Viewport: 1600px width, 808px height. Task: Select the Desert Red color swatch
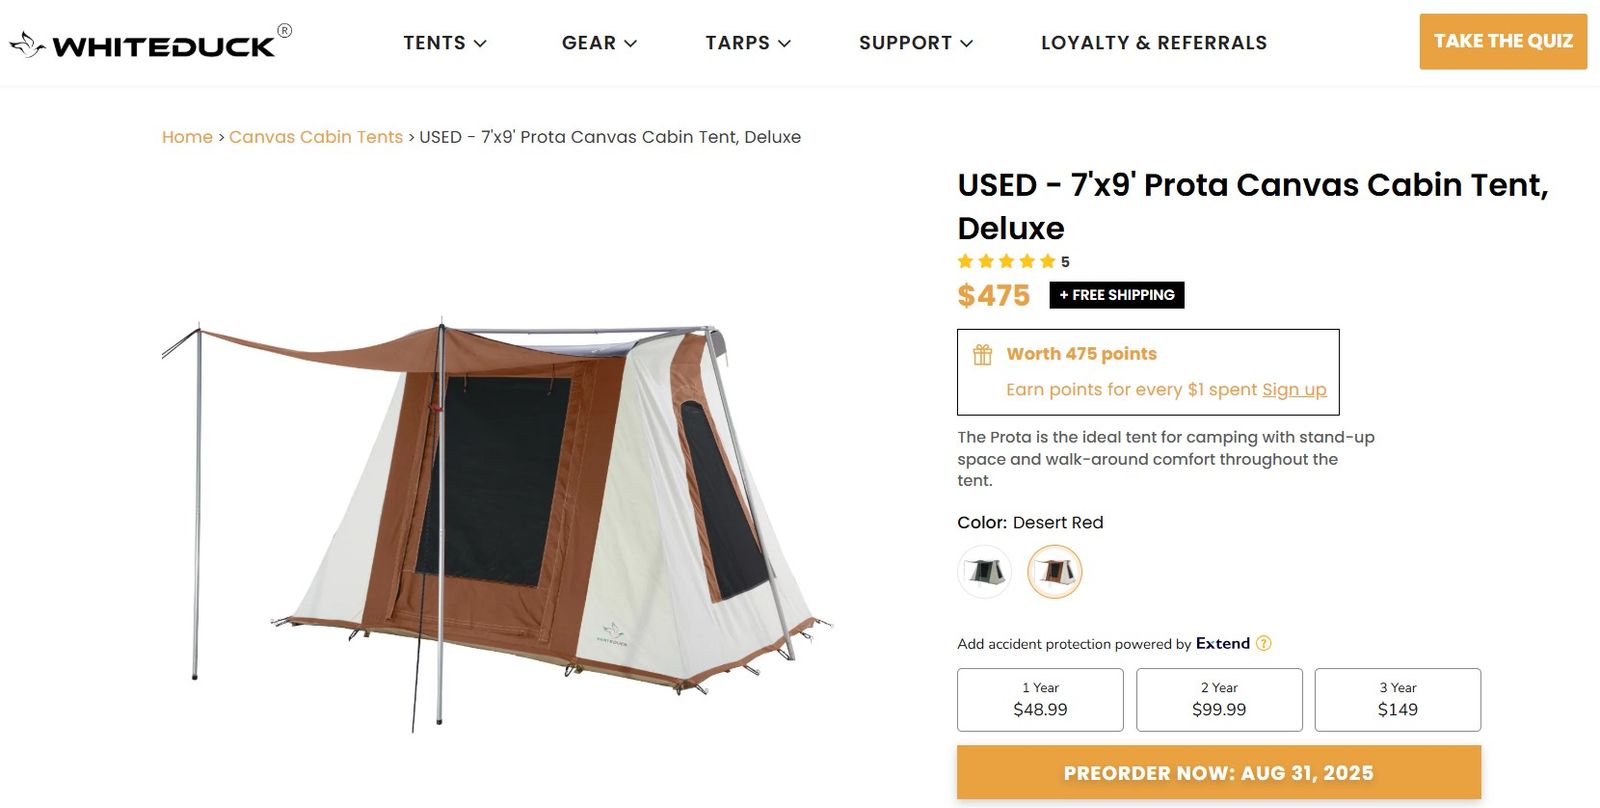1055,572
